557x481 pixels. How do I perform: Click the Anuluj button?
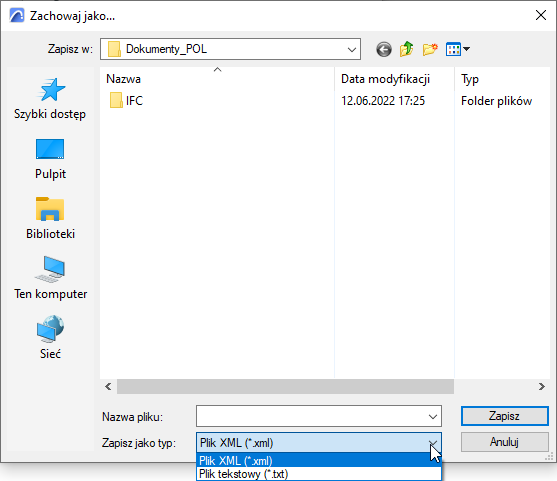(x=504, y=442)
